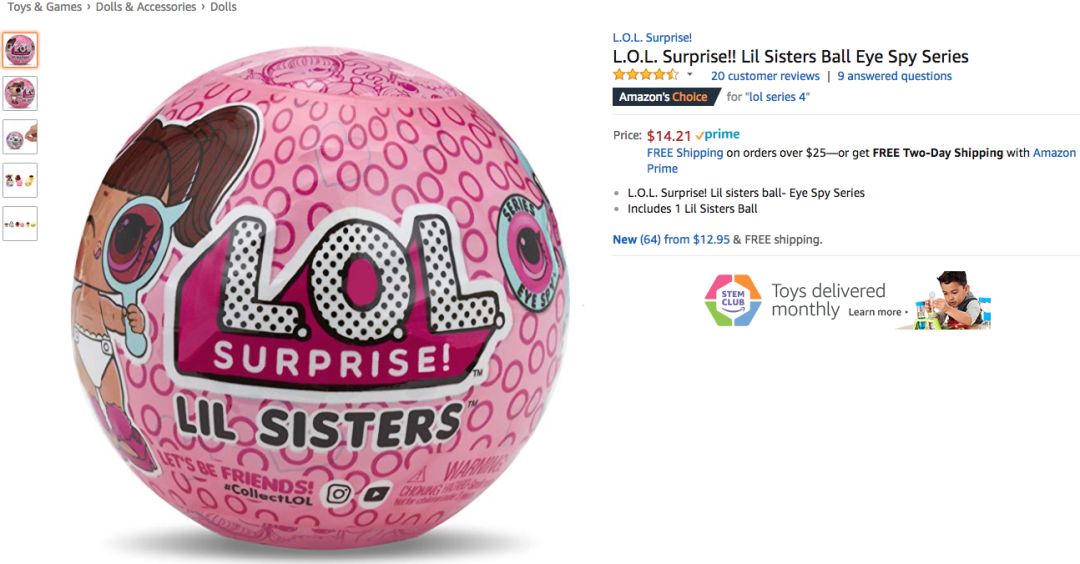Go to Toys & Games breadcrumb

[44, 7]
